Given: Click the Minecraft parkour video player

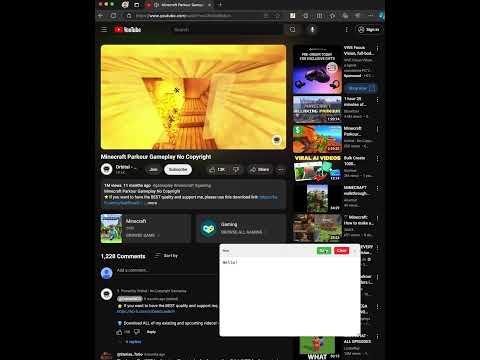Looking at the screenshot, I should coord(193,97).
